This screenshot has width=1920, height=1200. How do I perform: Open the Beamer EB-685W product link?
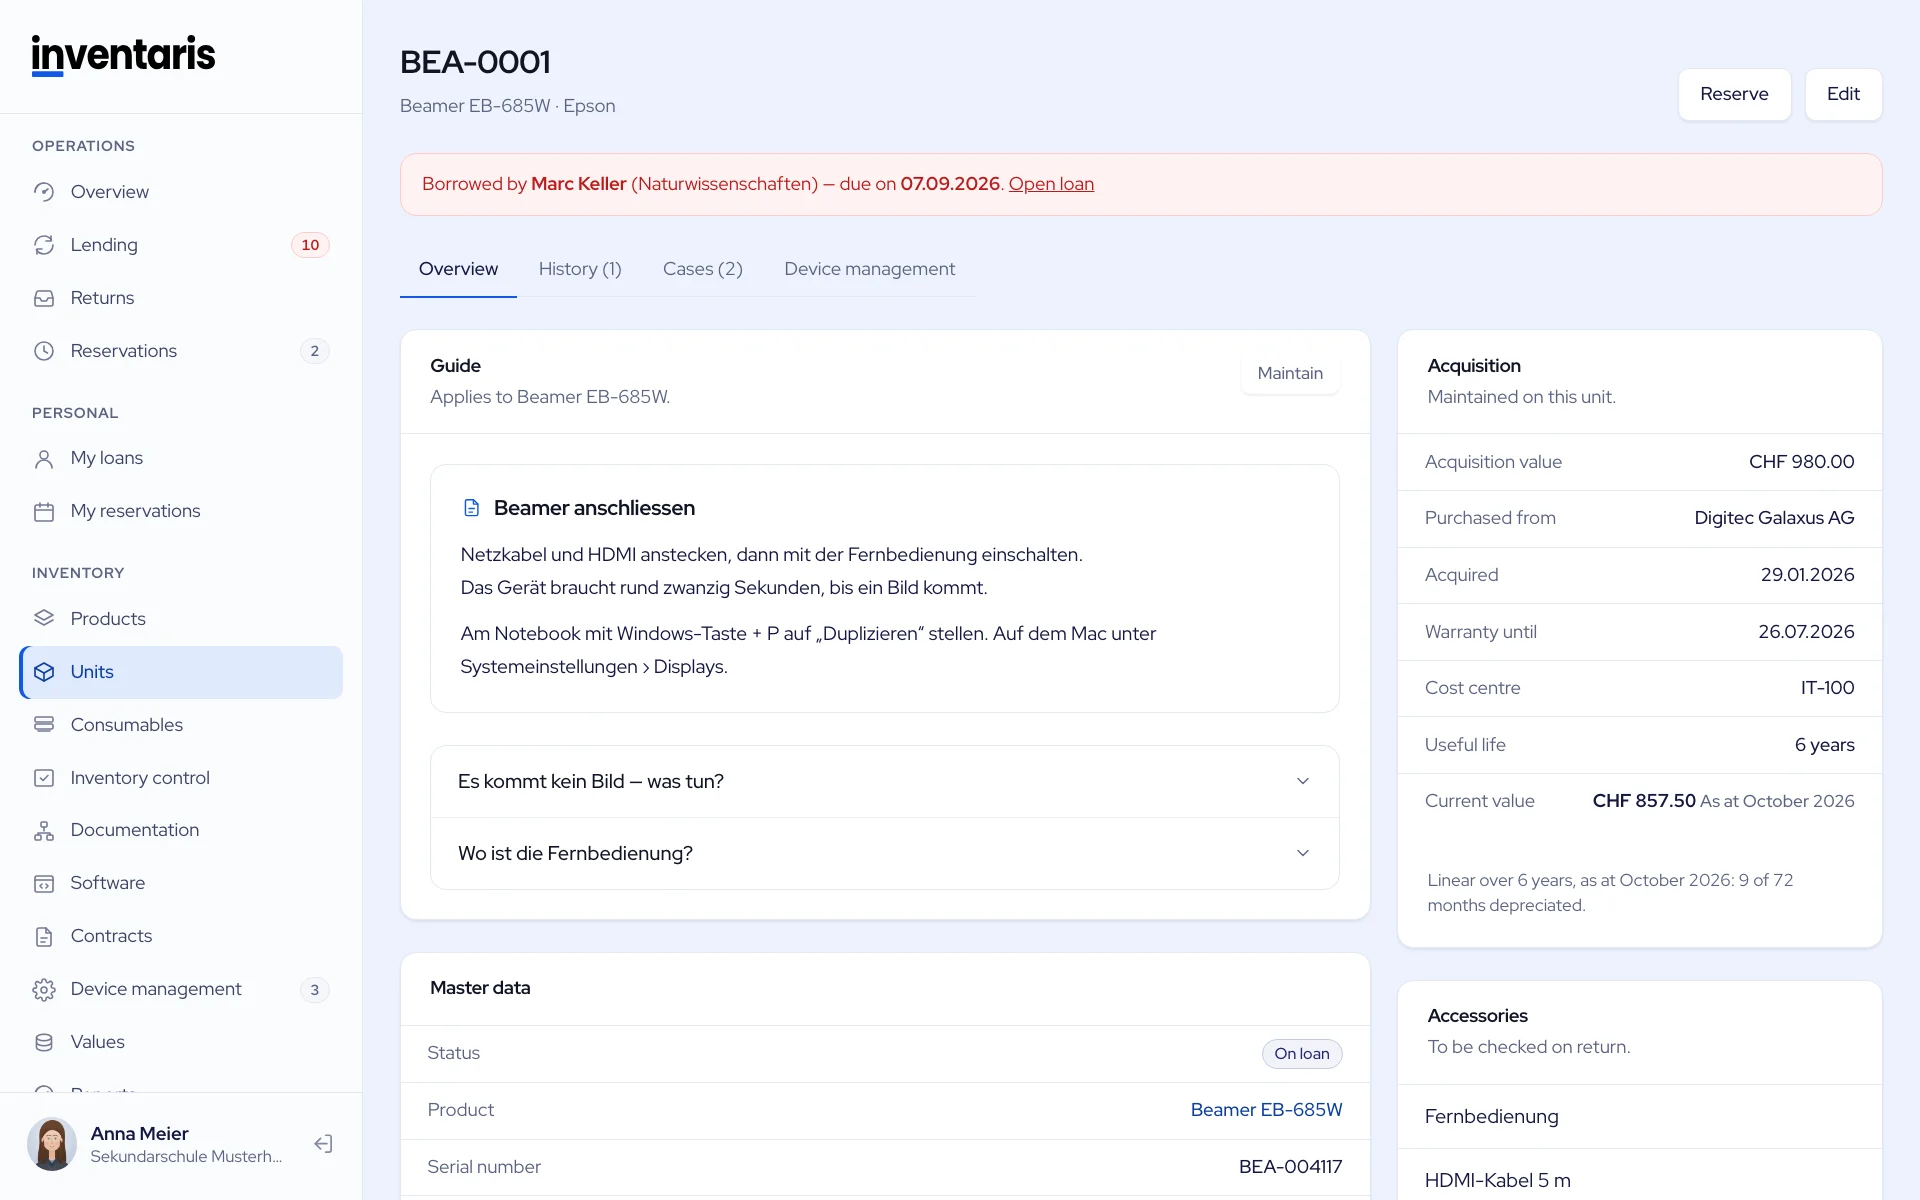point(1266,1110)
